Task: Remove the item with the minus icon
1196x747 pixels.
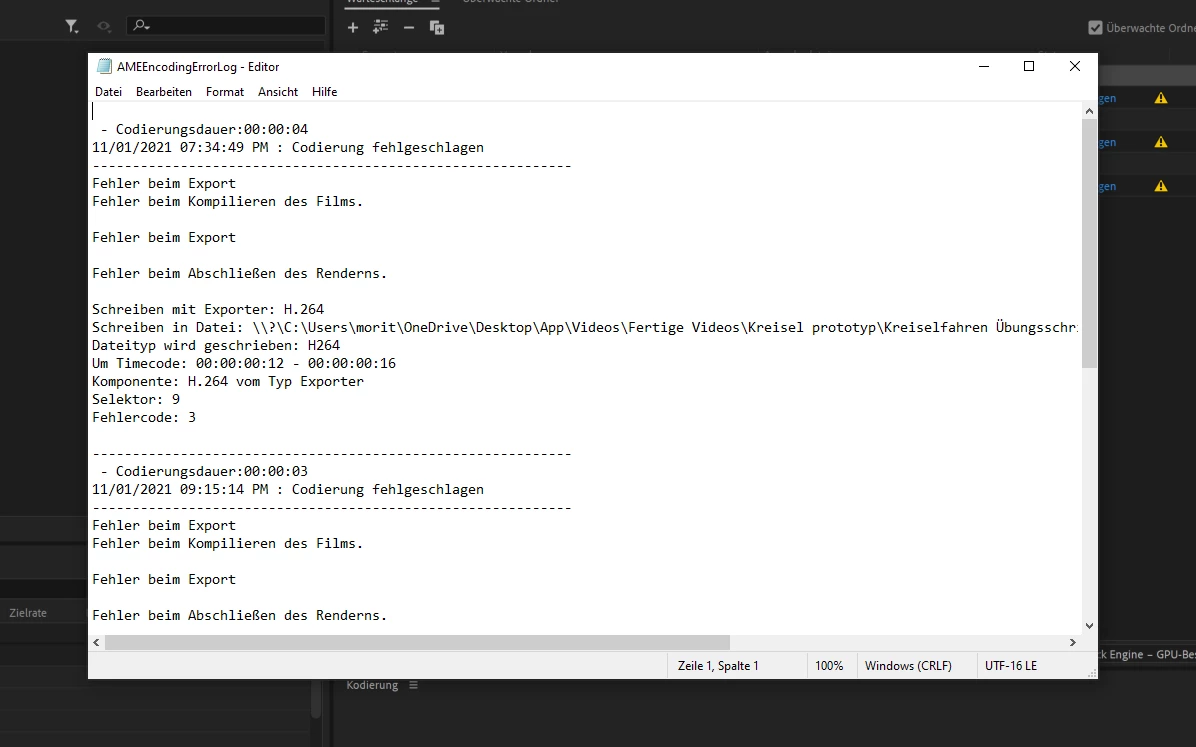Action: click(x=409, y=27)
